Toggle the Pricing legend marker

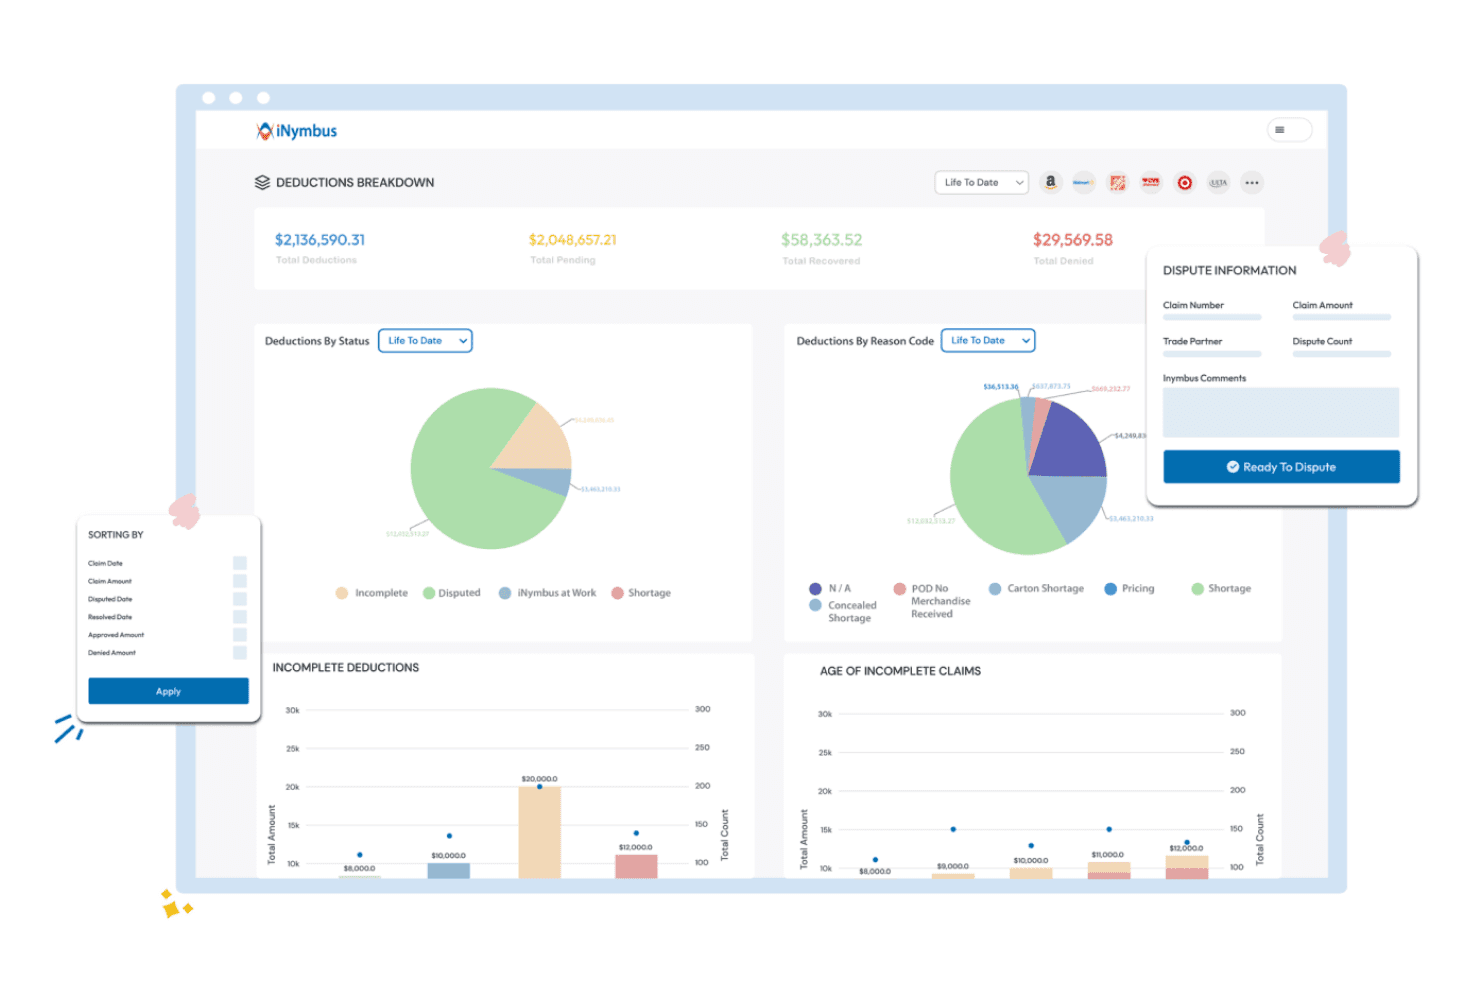pyautogui.click(x=1110, y=589)
